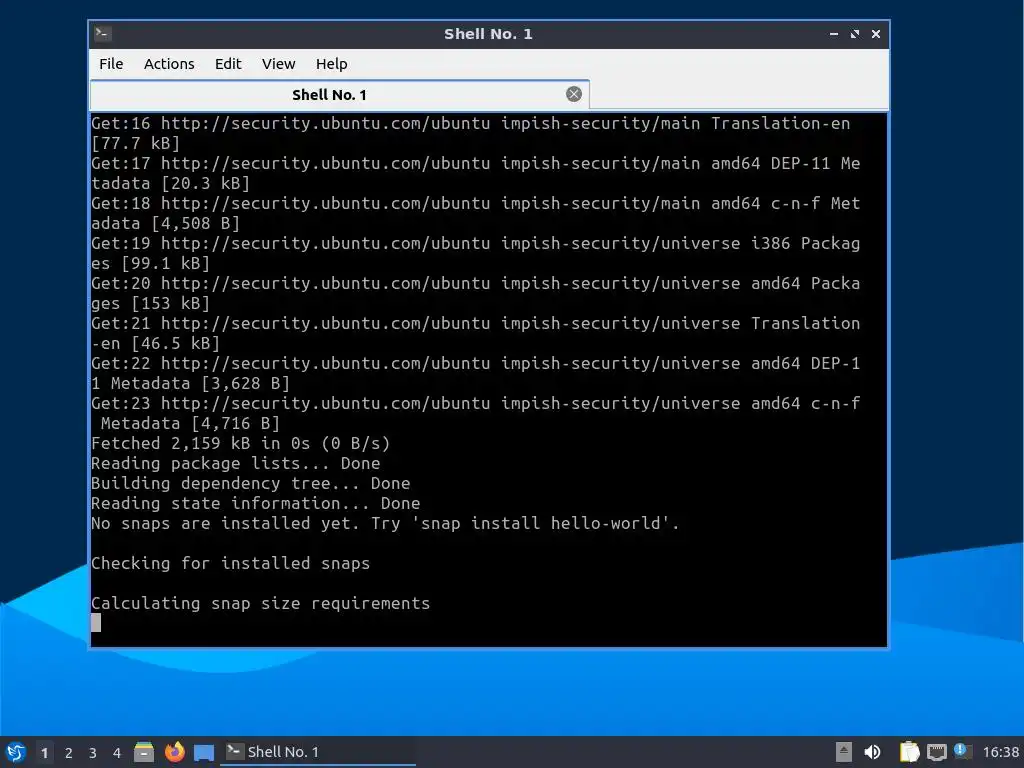Switch to desktop 3
The height and width of the screenshot is (768, 1024).
93,753
